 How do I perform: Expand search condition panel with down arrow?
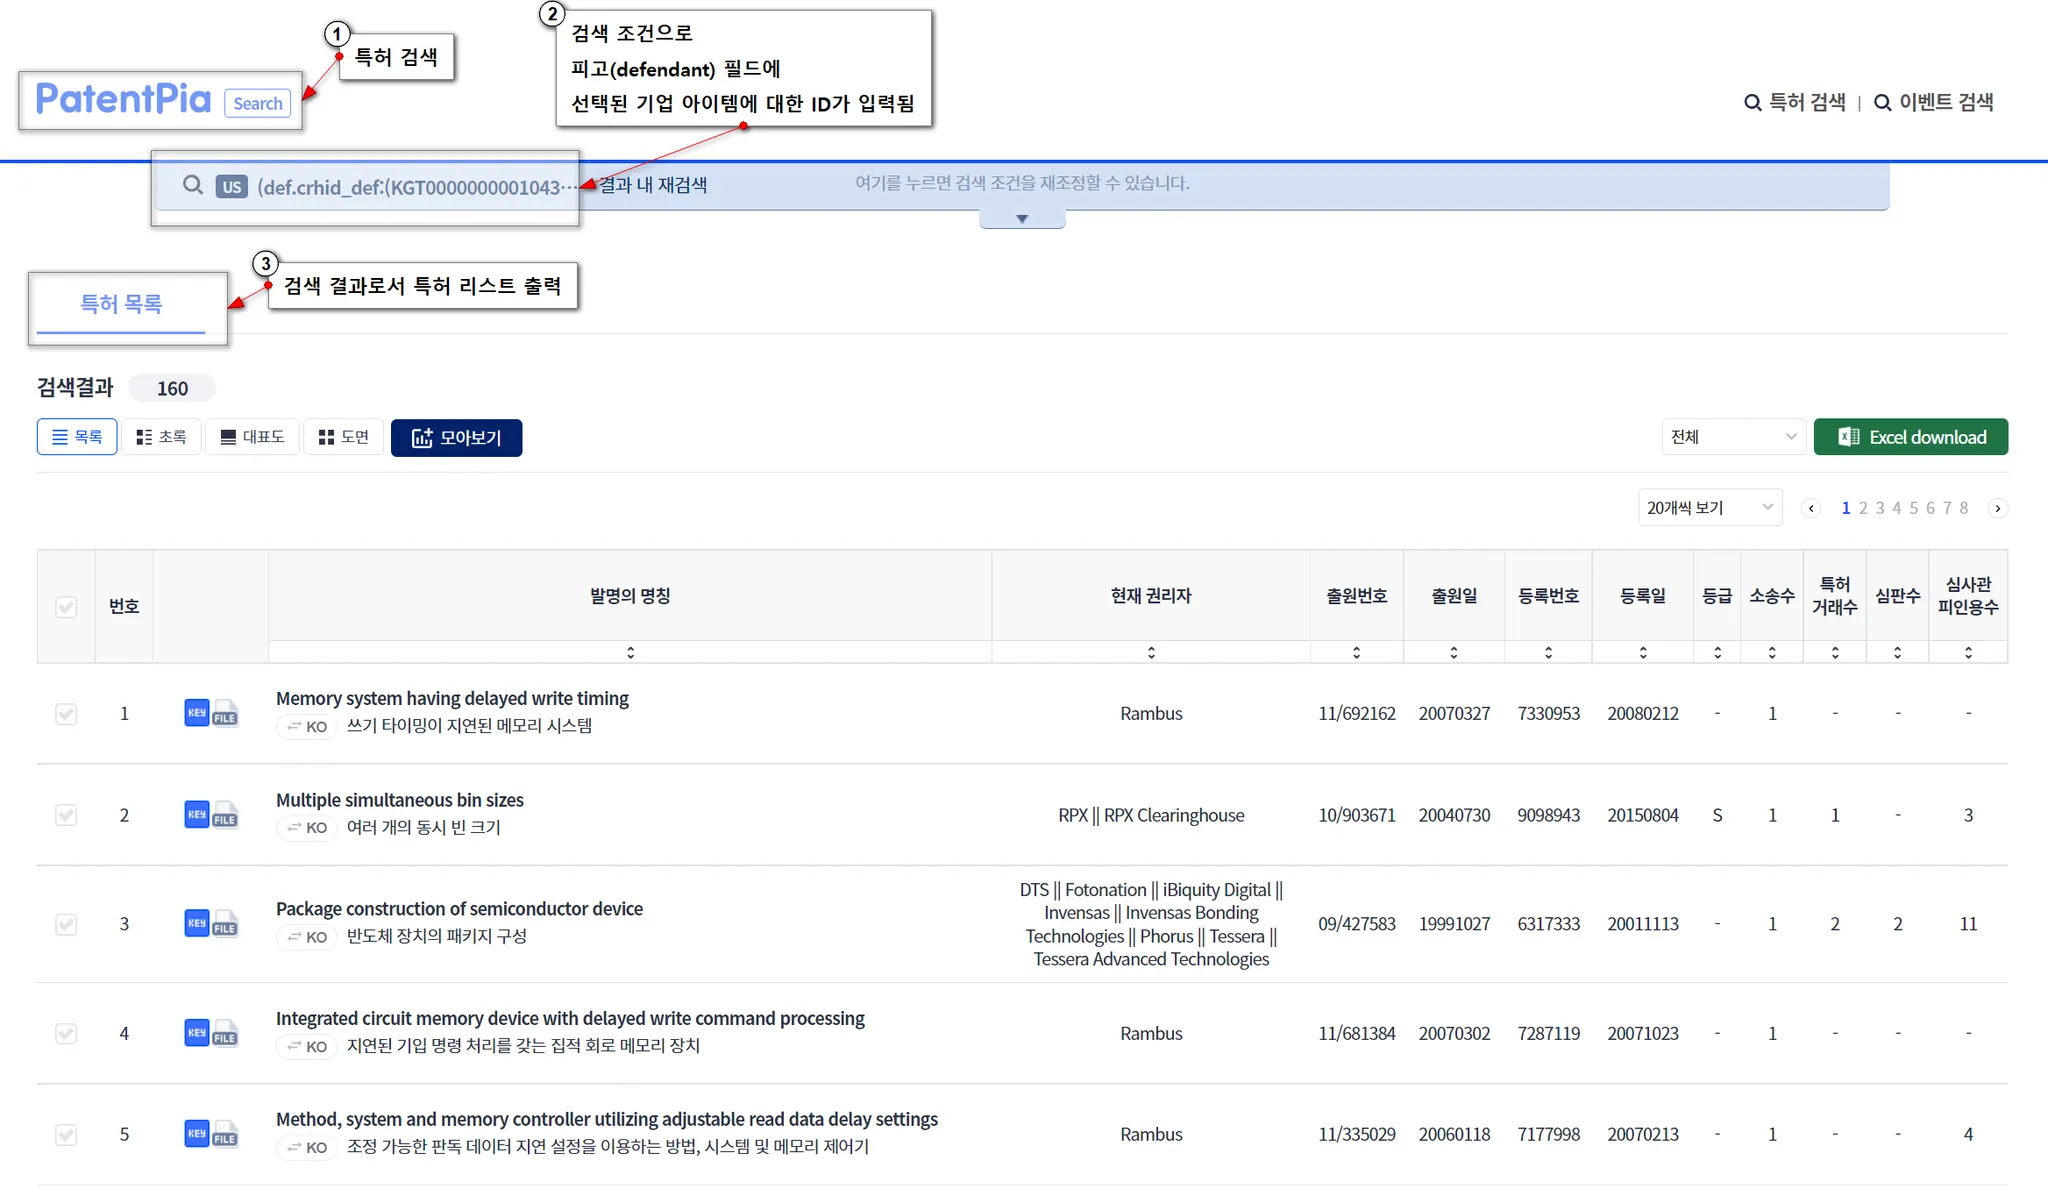pos(1022,219)
